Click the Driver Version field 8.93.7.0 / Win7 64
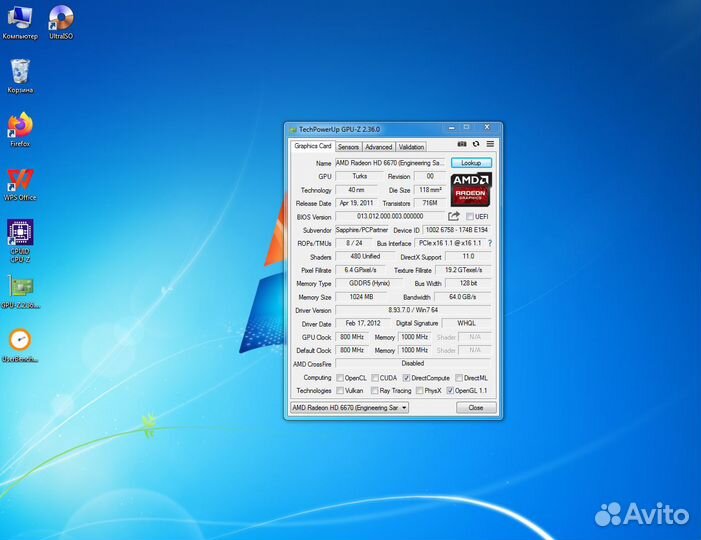 click(x=413, y=310)
